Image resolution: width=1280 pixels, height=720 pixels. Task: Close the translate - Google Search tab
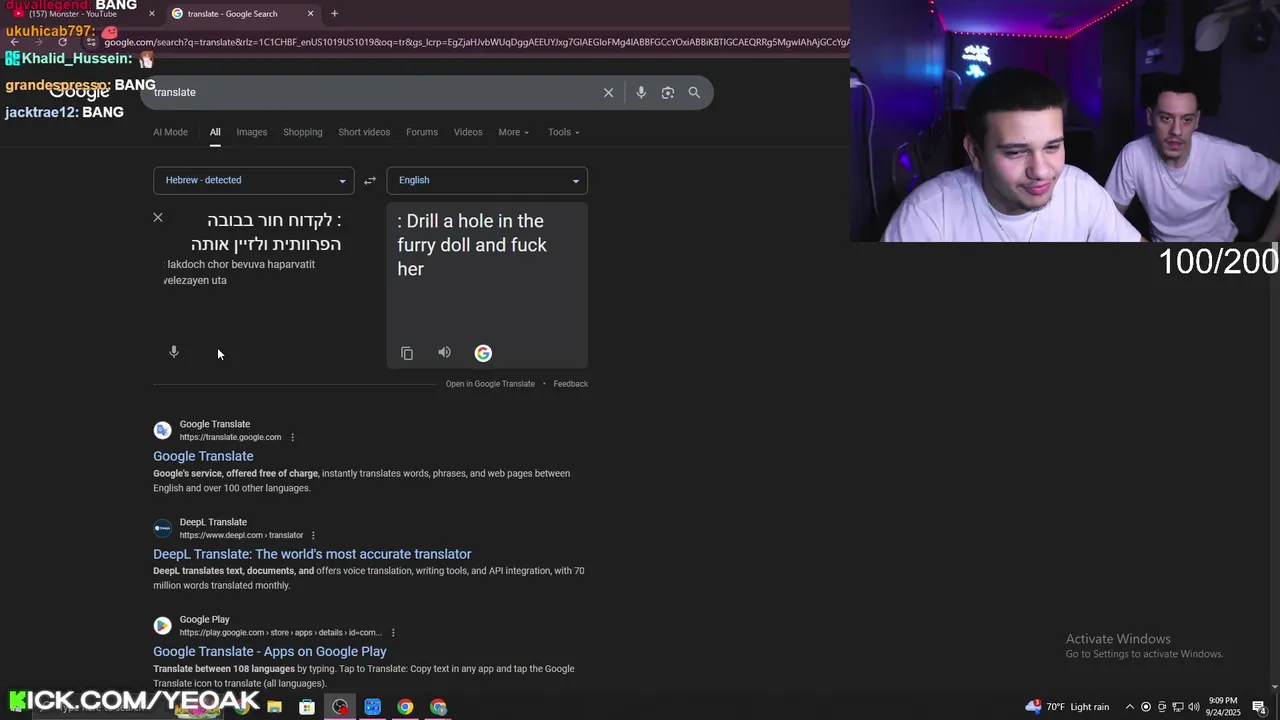coord(310,13)
